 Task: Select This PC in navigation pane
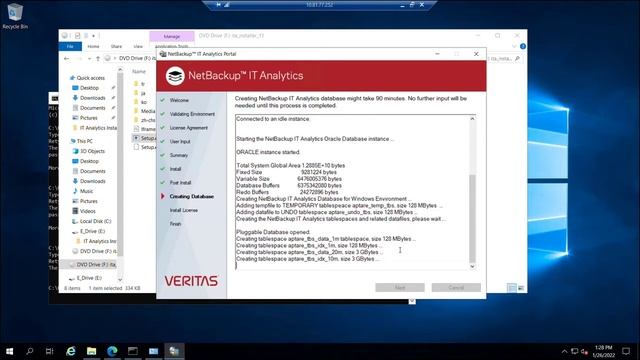84,141
